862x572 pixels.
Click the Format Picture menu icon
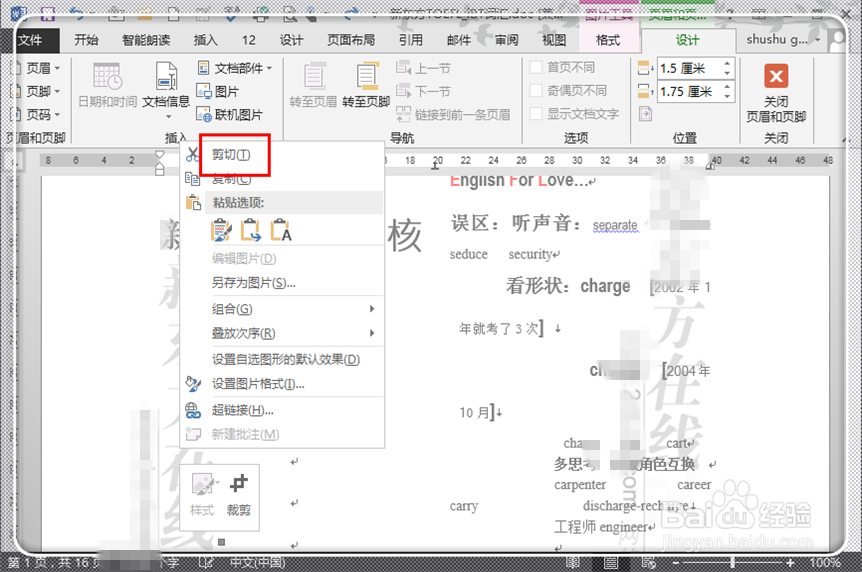[x=193, y=384]
